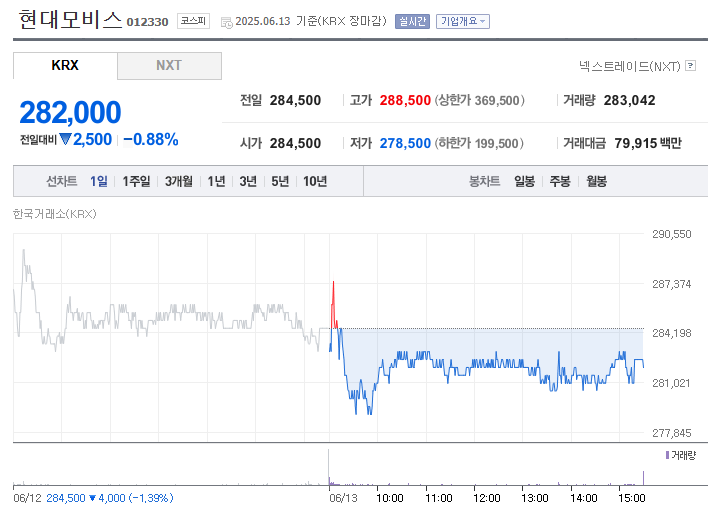Image resolution: width=708 pixels, height=521 pixels.
Task: Switch to the KRX tab
Action: [x=65, y=65]
